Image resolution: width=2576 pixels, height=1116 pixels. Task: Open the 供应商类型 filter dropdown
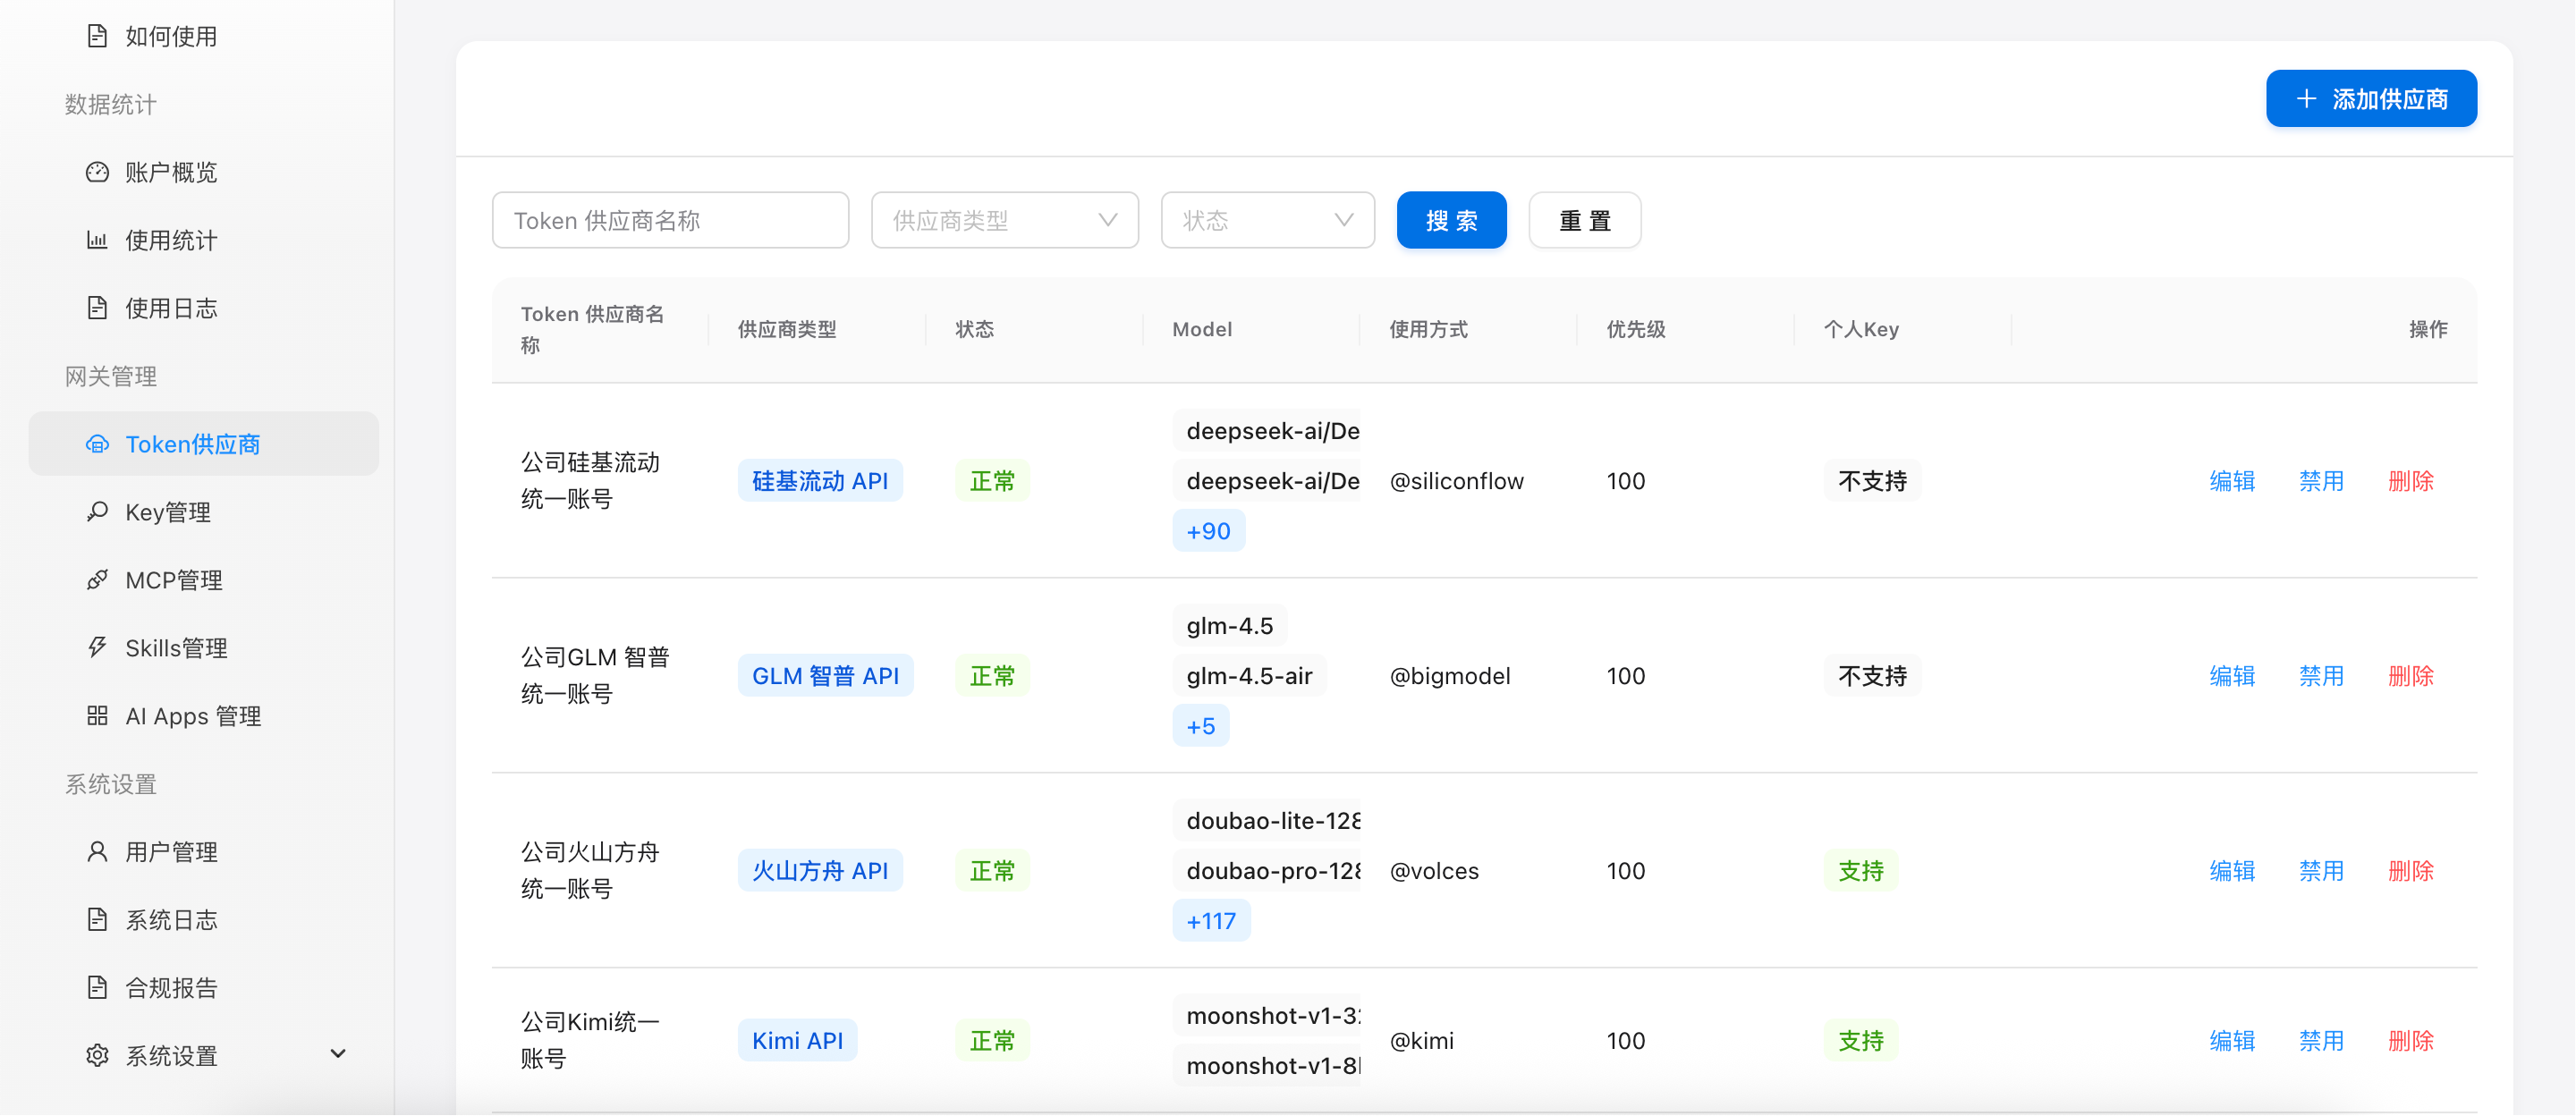point(1005,221)
